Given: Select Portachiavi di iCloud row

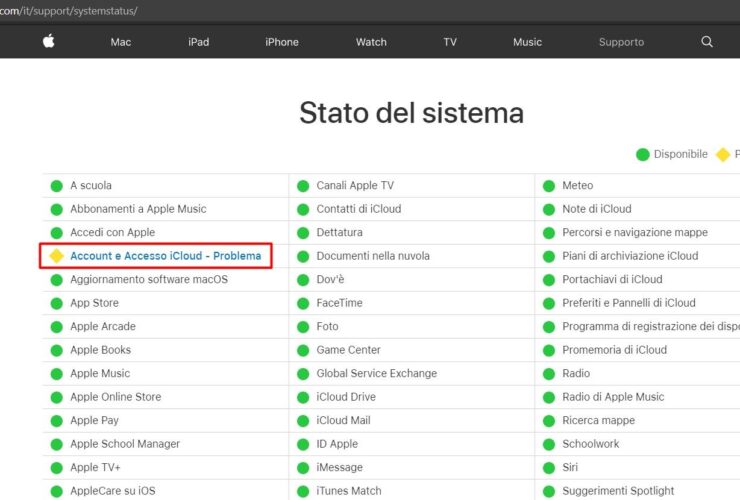Looking at the screenshot, I should click(638, 280).
